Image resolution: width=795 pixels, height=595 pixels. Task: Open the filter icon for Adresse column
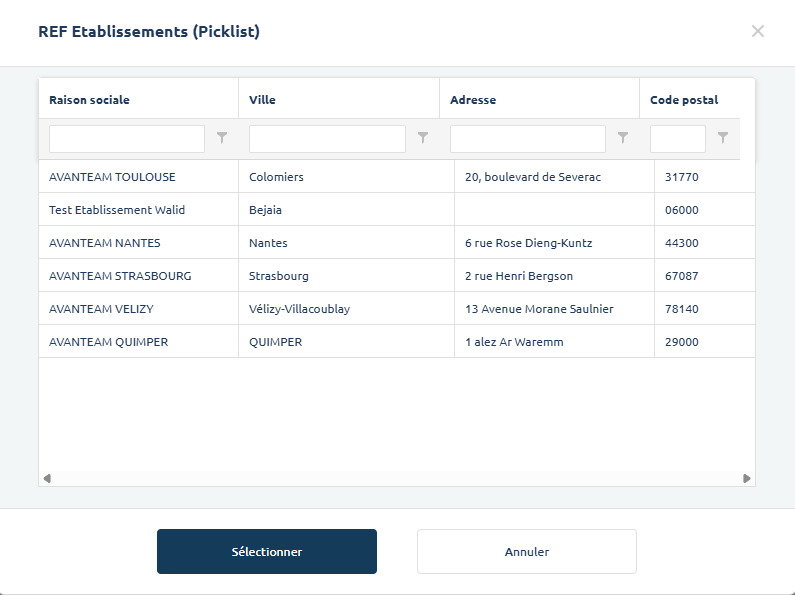[623, 138]
